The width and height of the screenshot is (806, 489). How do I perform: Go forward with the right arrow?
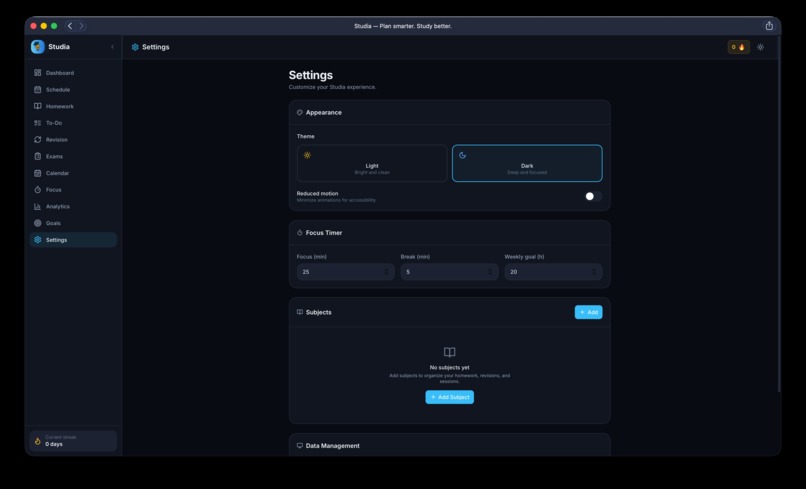tap(81, 26)
